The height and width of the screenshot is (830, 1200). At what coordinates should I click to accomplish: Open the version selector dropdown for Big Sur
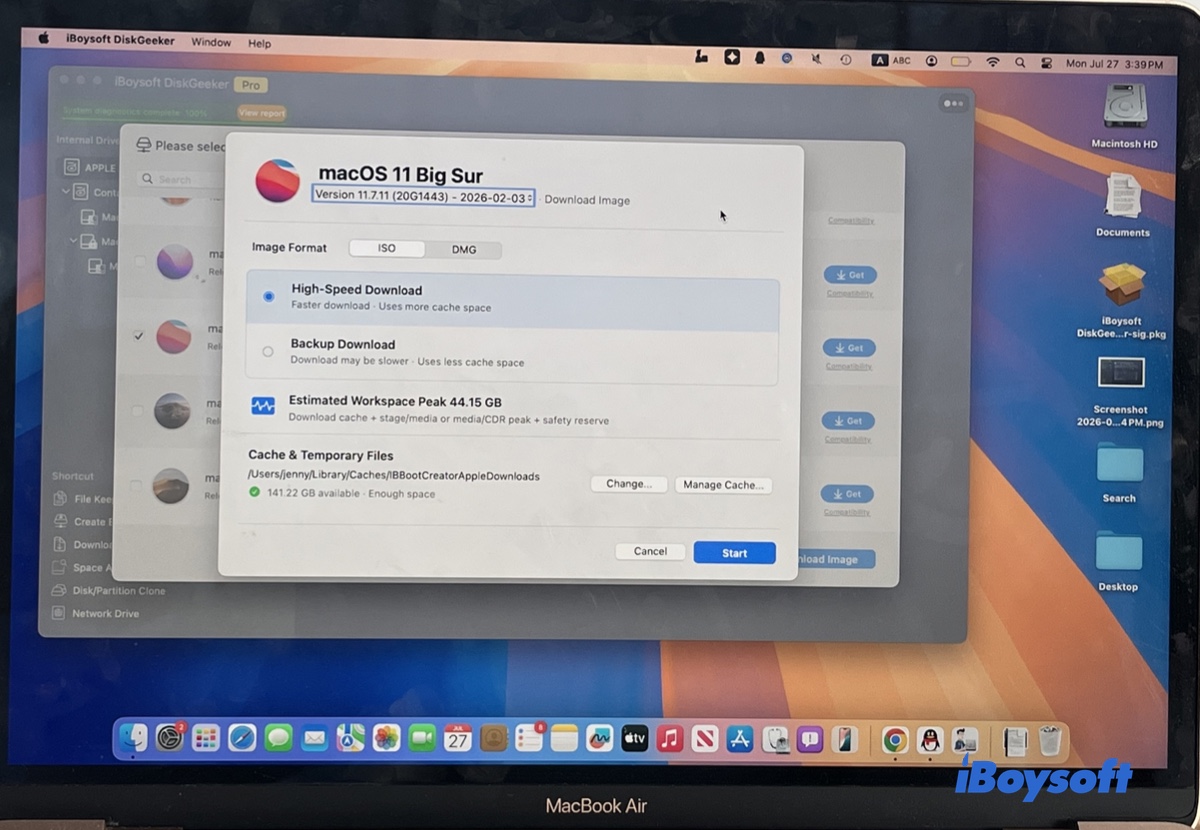pyautogui.click(x=423, y=196)
